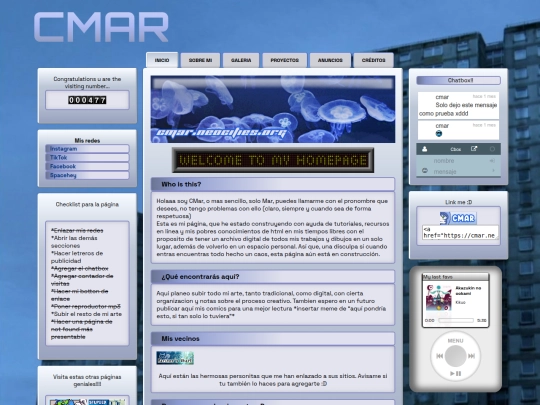Click the emoji in cmar's second message
The height and width of the screenshot is (405, 540).
click(x=439, y=134)
